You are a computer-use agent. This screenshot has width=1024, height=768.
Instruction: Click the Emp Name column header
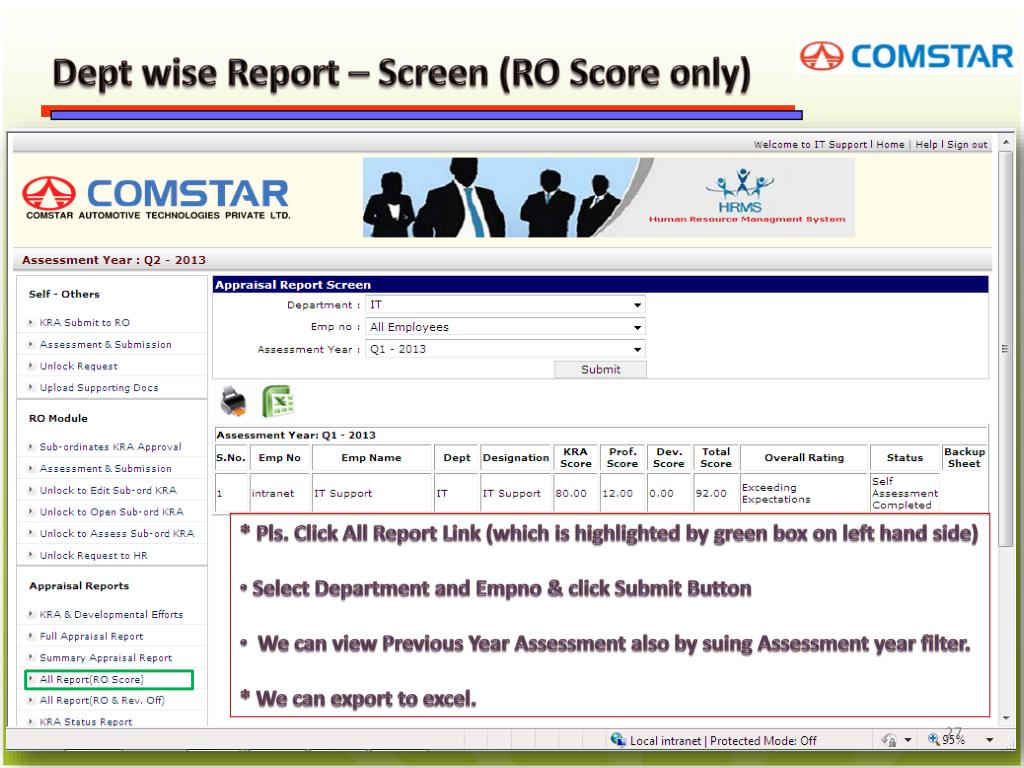[x=371, y=457]
